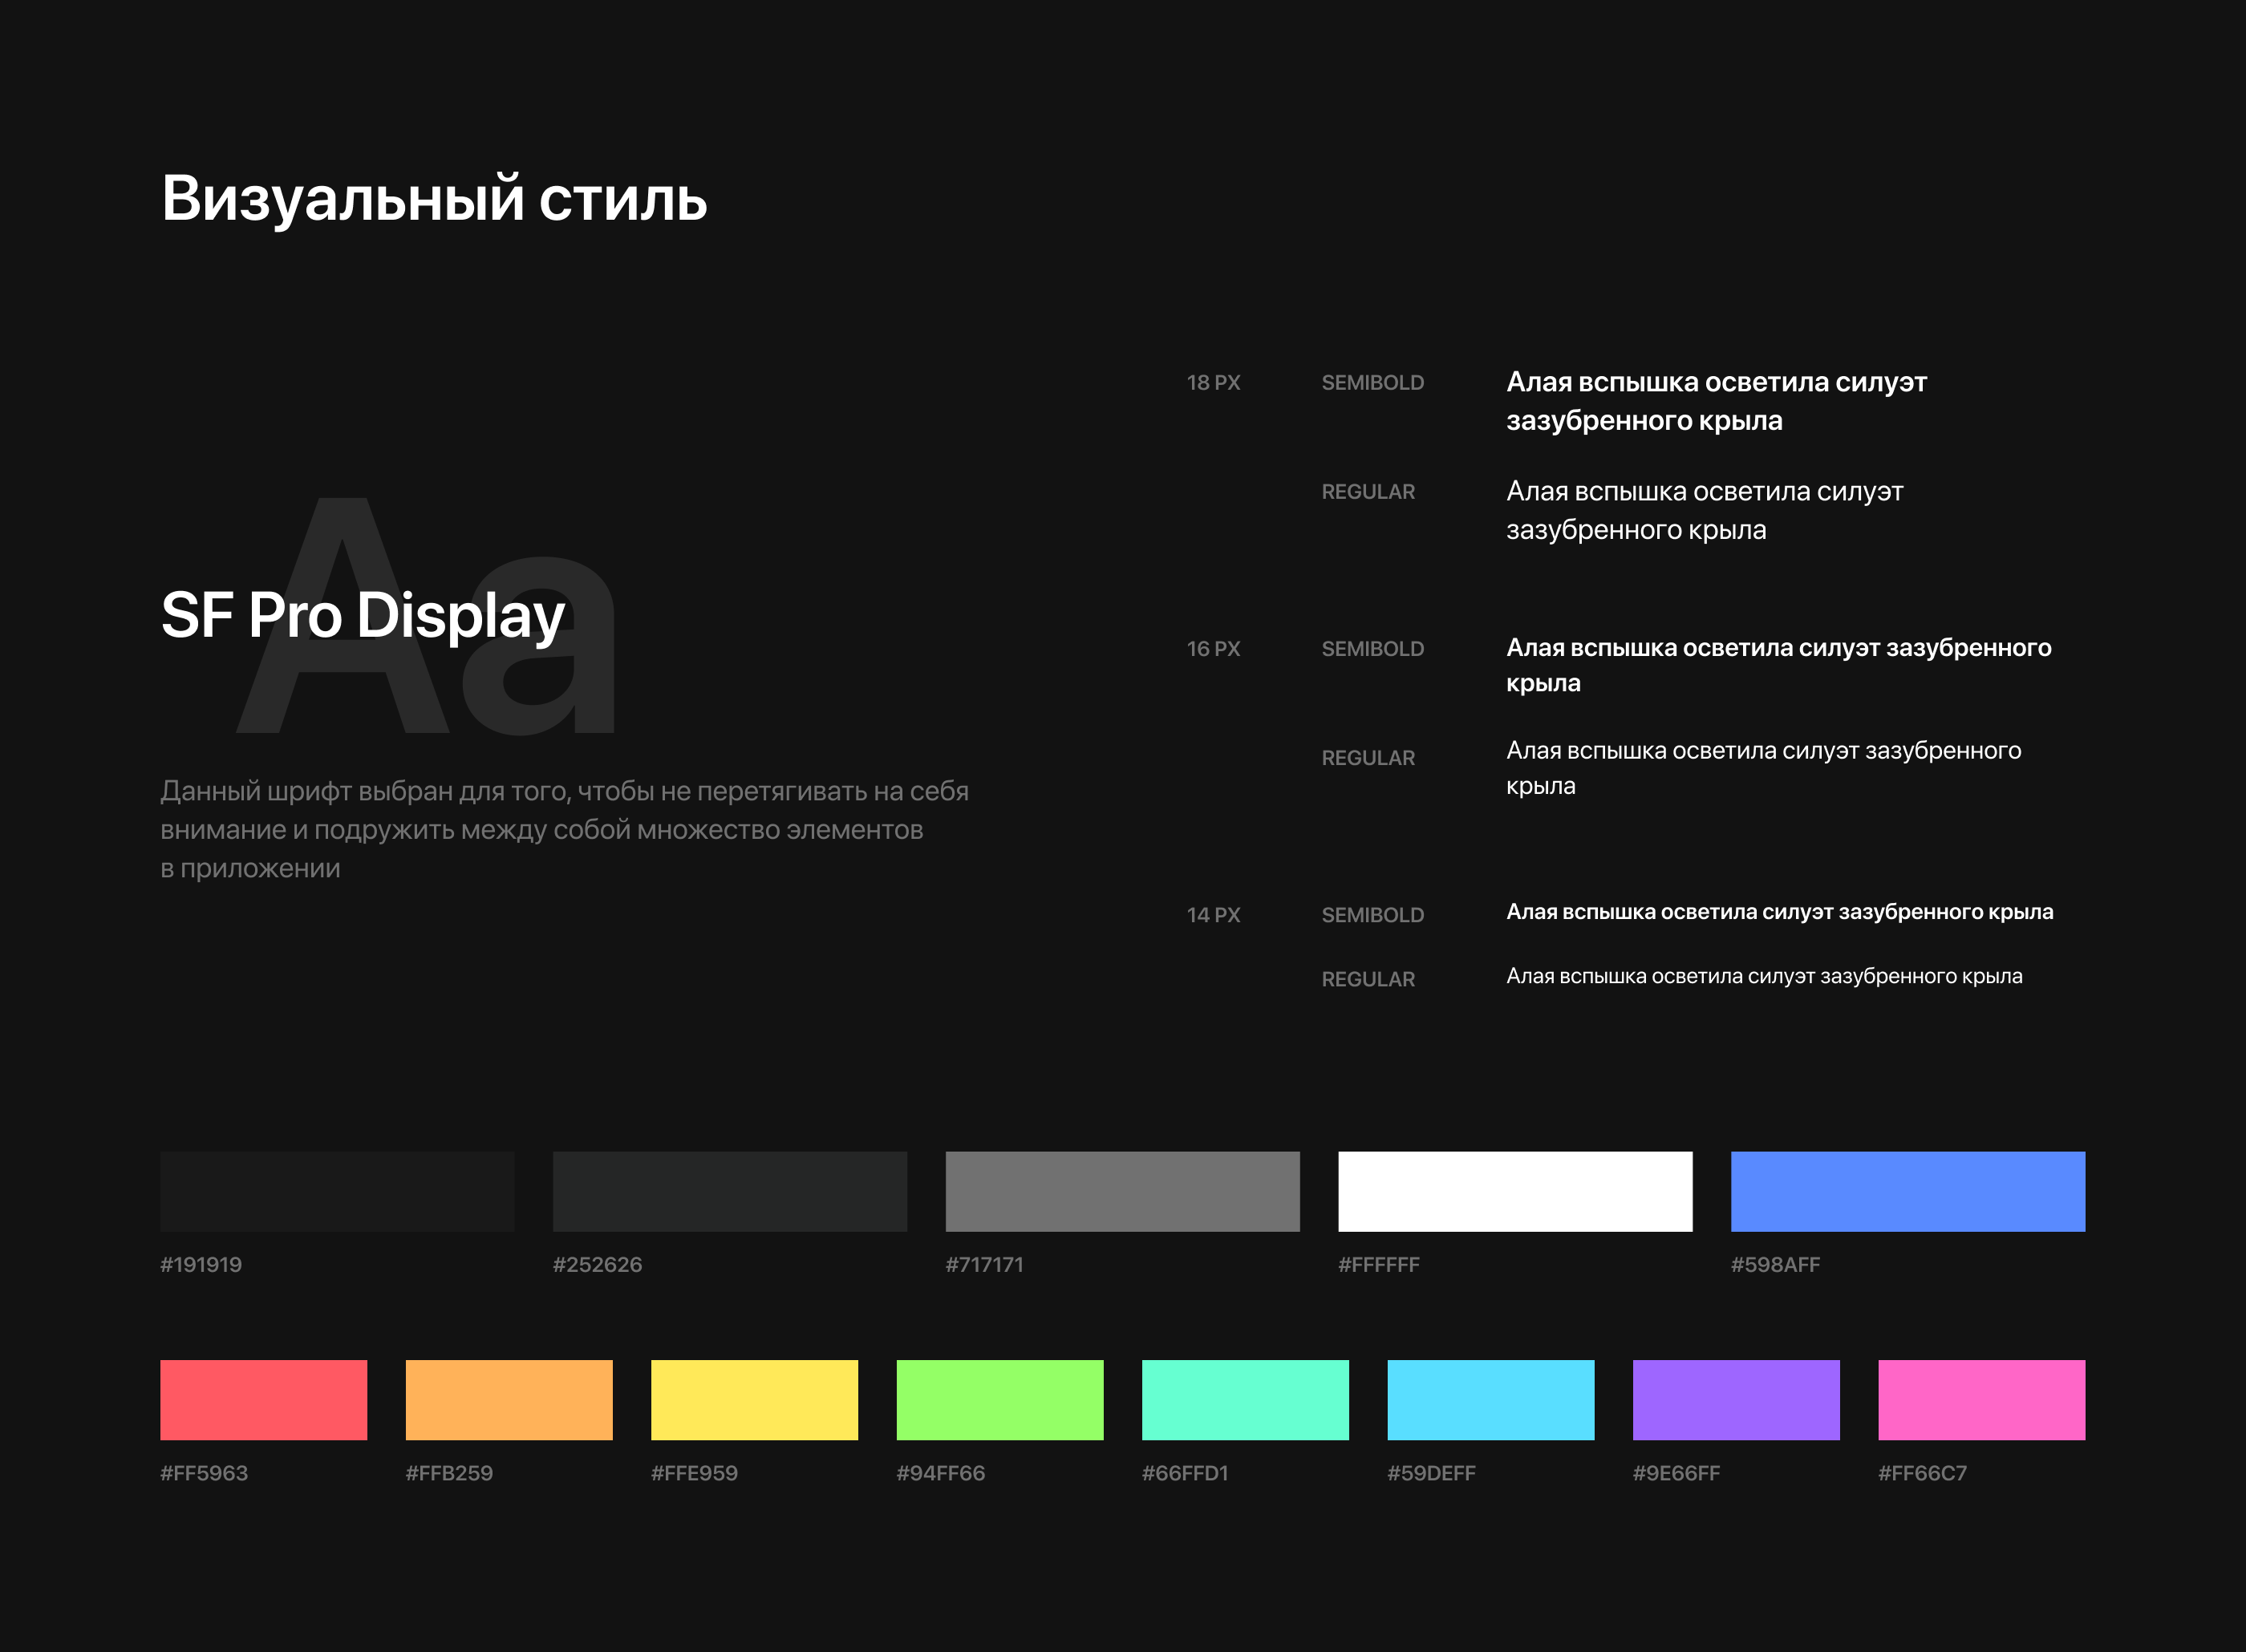This screenshot has height=1652, width=2246.
Task: Select the purple #9E66FF swatch
Action: point(1736,1399)
